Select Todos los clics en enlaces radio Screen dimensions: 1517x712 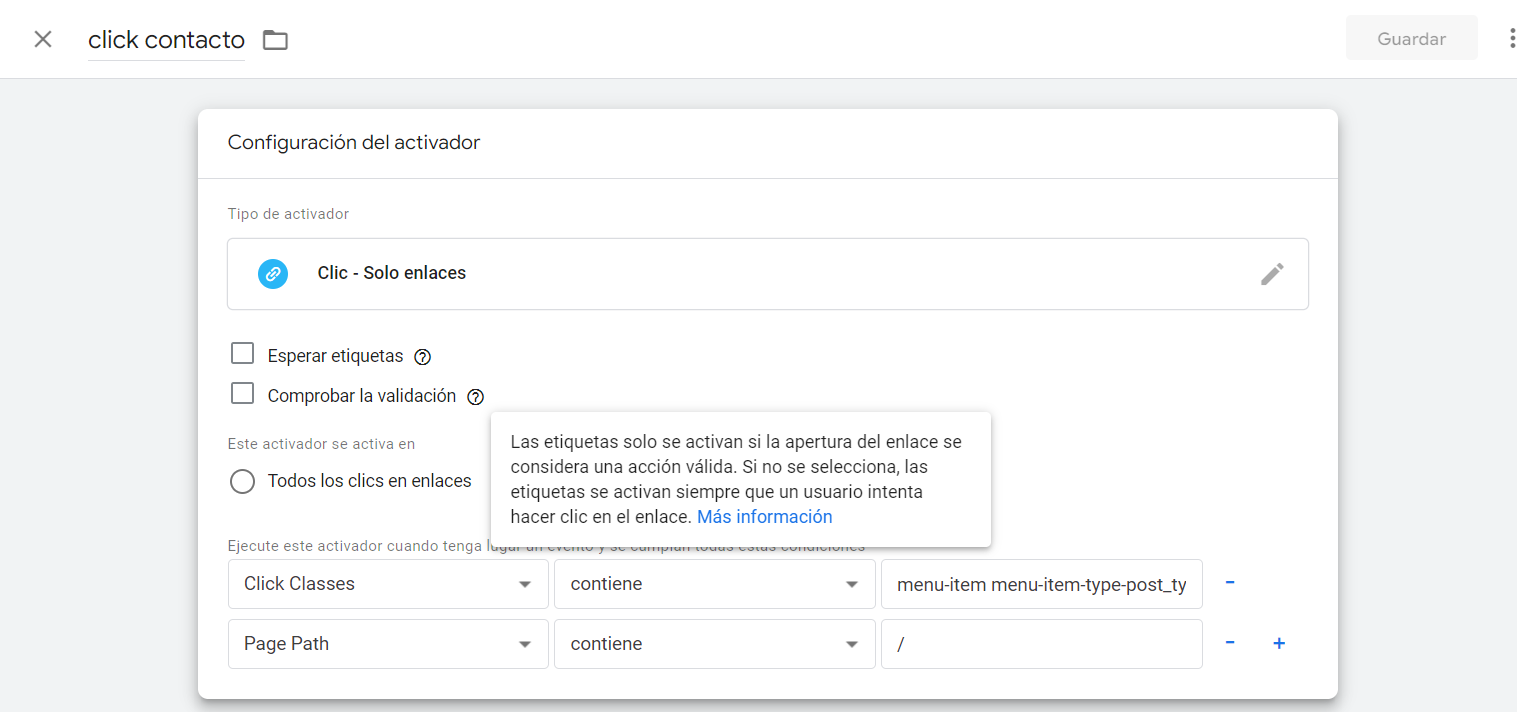pos(242,482)
